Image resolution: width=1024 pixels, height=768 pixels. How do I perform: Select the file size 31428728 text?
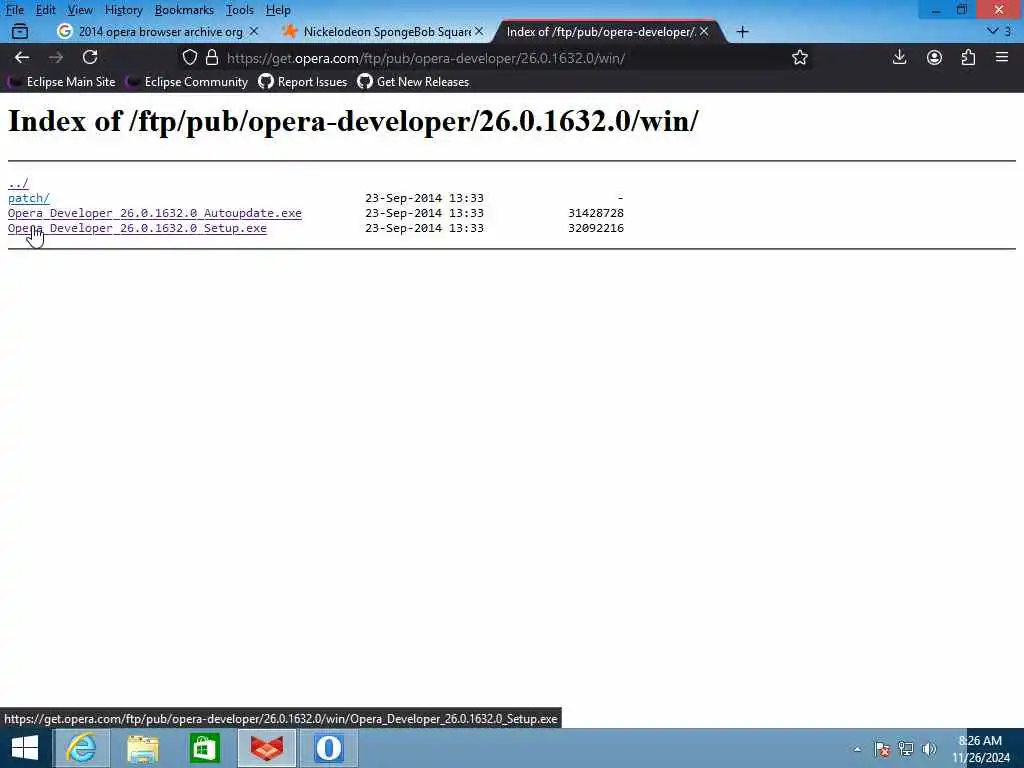coord(596,213)
